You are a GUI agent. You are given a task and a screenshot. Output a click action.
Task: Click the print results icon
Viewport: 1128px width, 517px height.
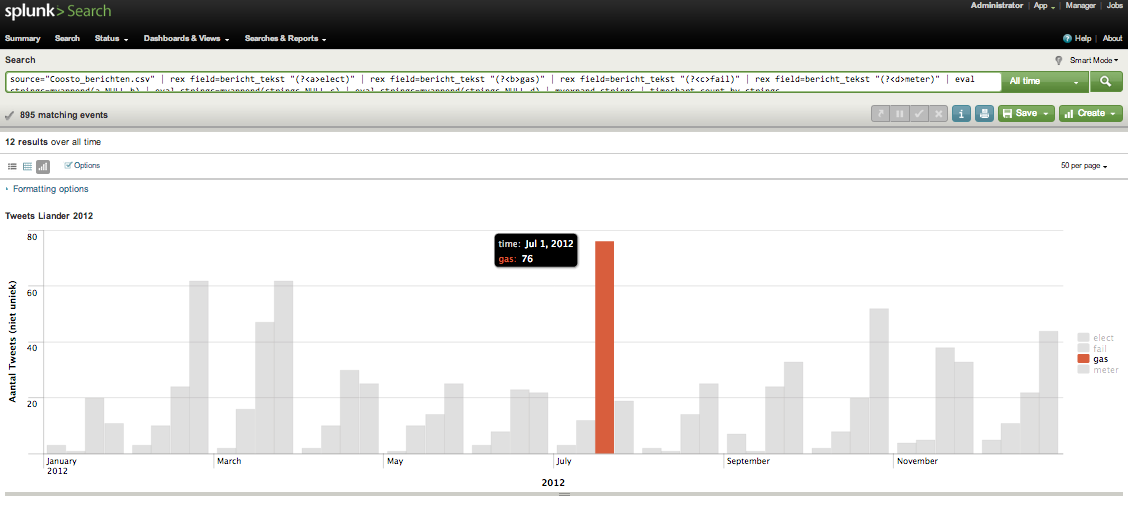[984, 114]
